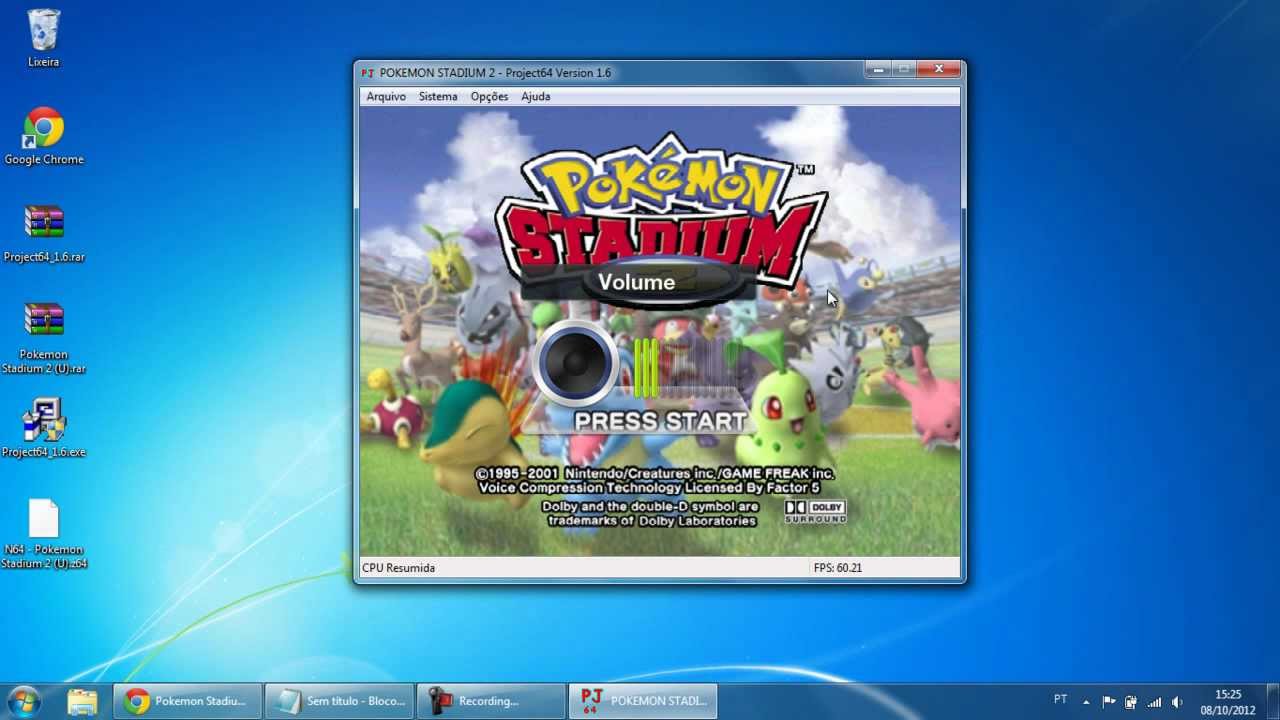Open the Opções menu
The height and width of the screenshot is (720, 1280).
click(x=489, y=96)
